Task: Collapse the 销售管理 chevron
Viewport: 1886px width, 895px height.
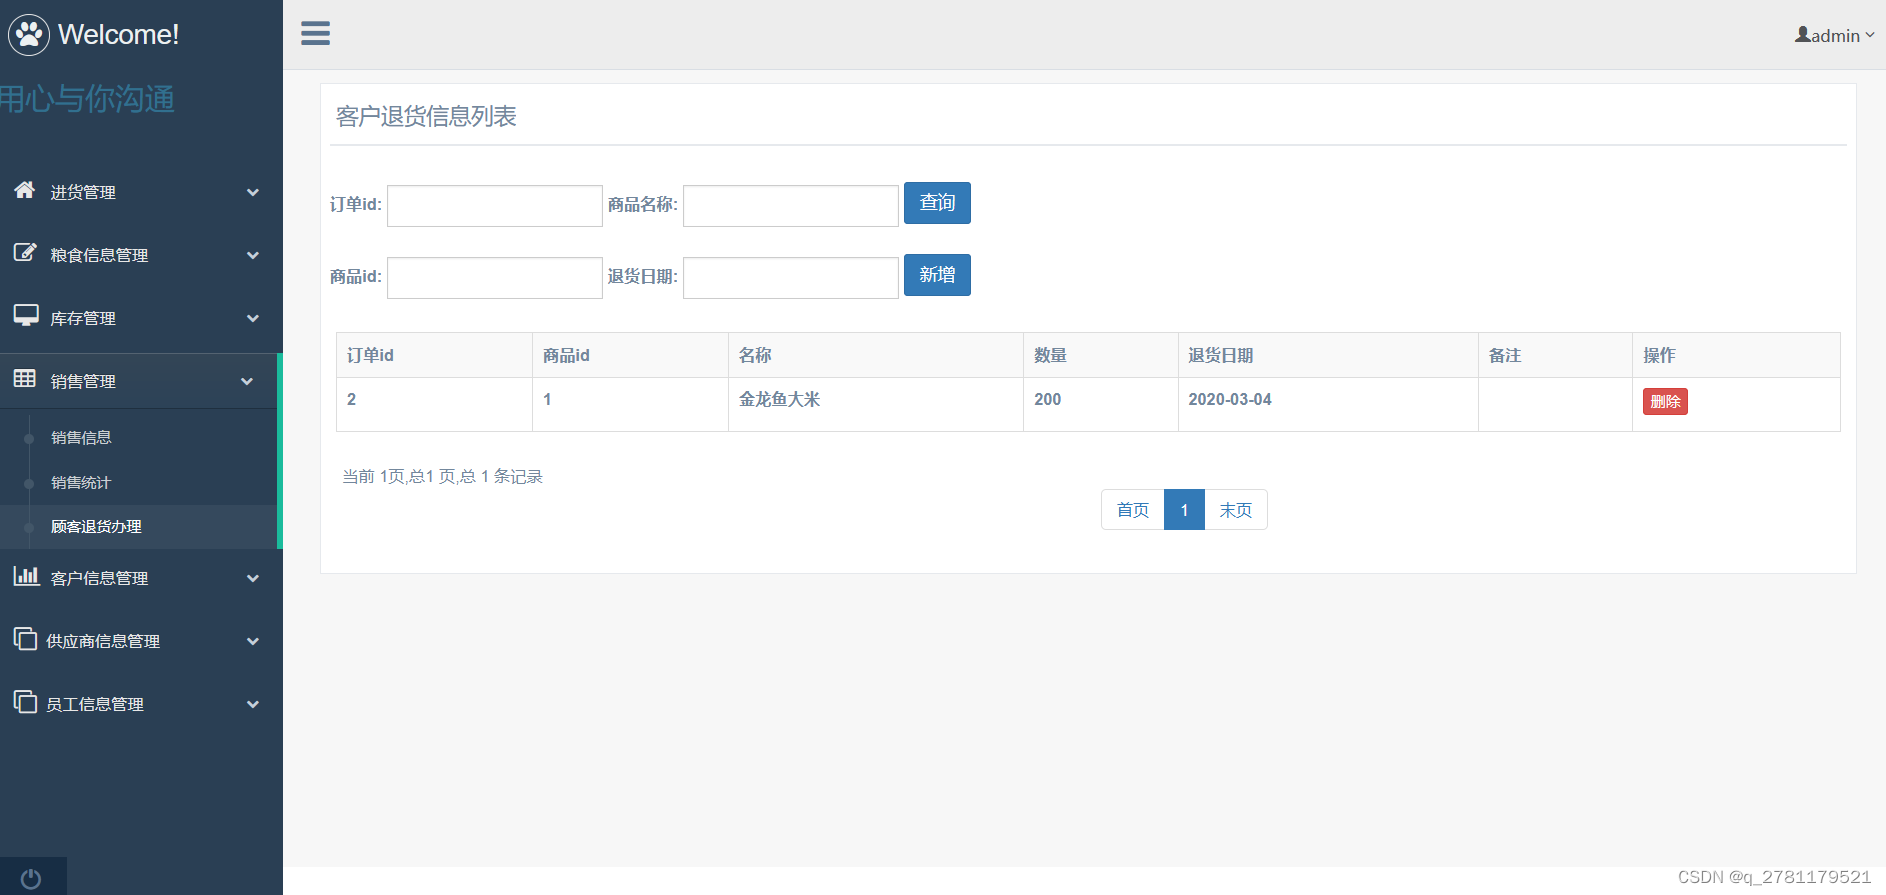Action: 247,381
